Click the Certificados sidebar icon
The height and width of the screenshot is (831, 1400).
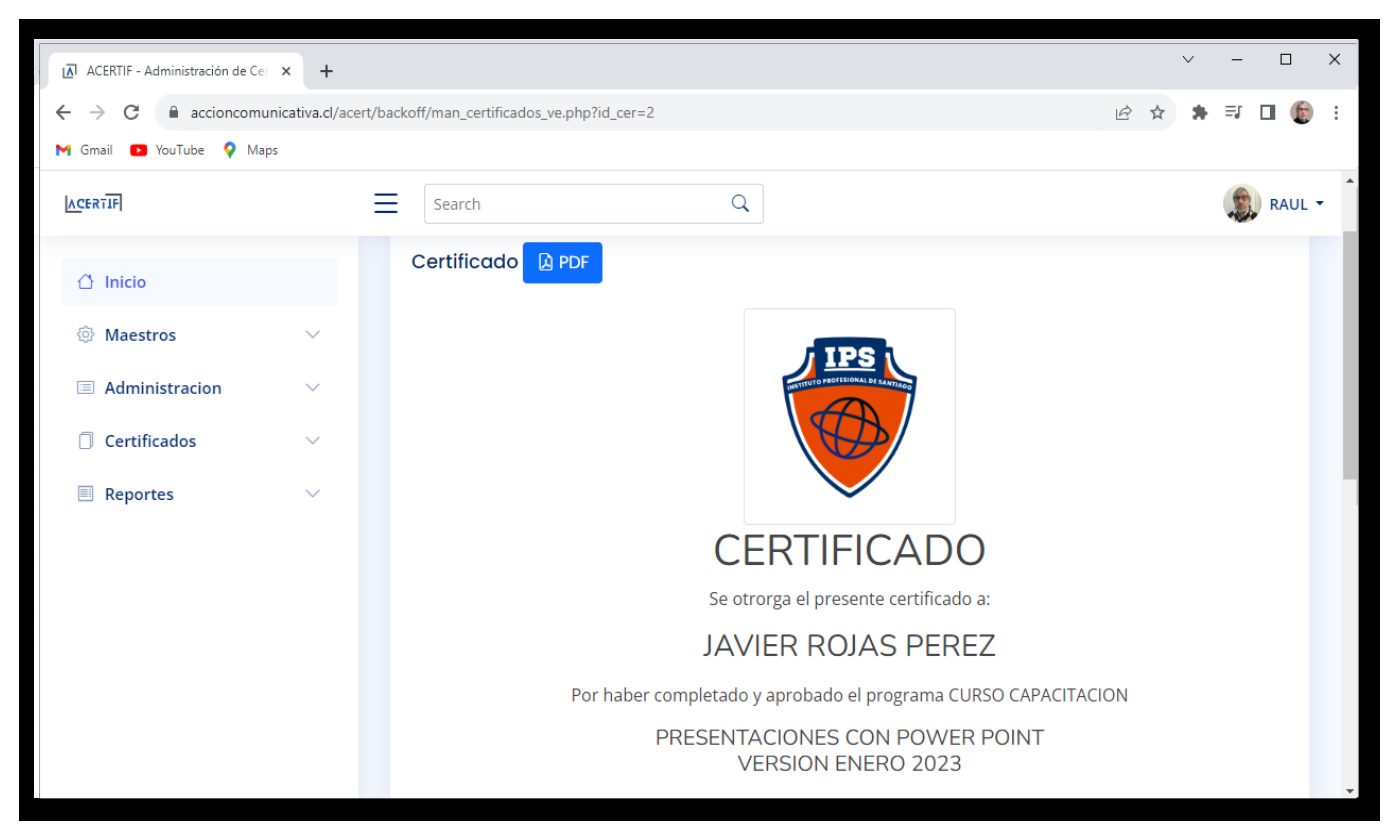click(86, 441)
